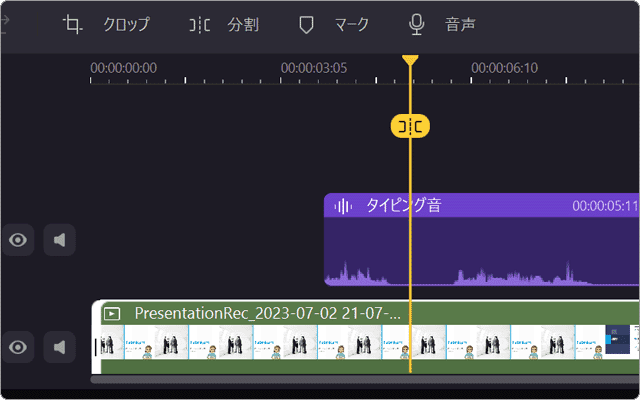Mute the PresentationRec video track
640x400 pixels.
point(60,347)
